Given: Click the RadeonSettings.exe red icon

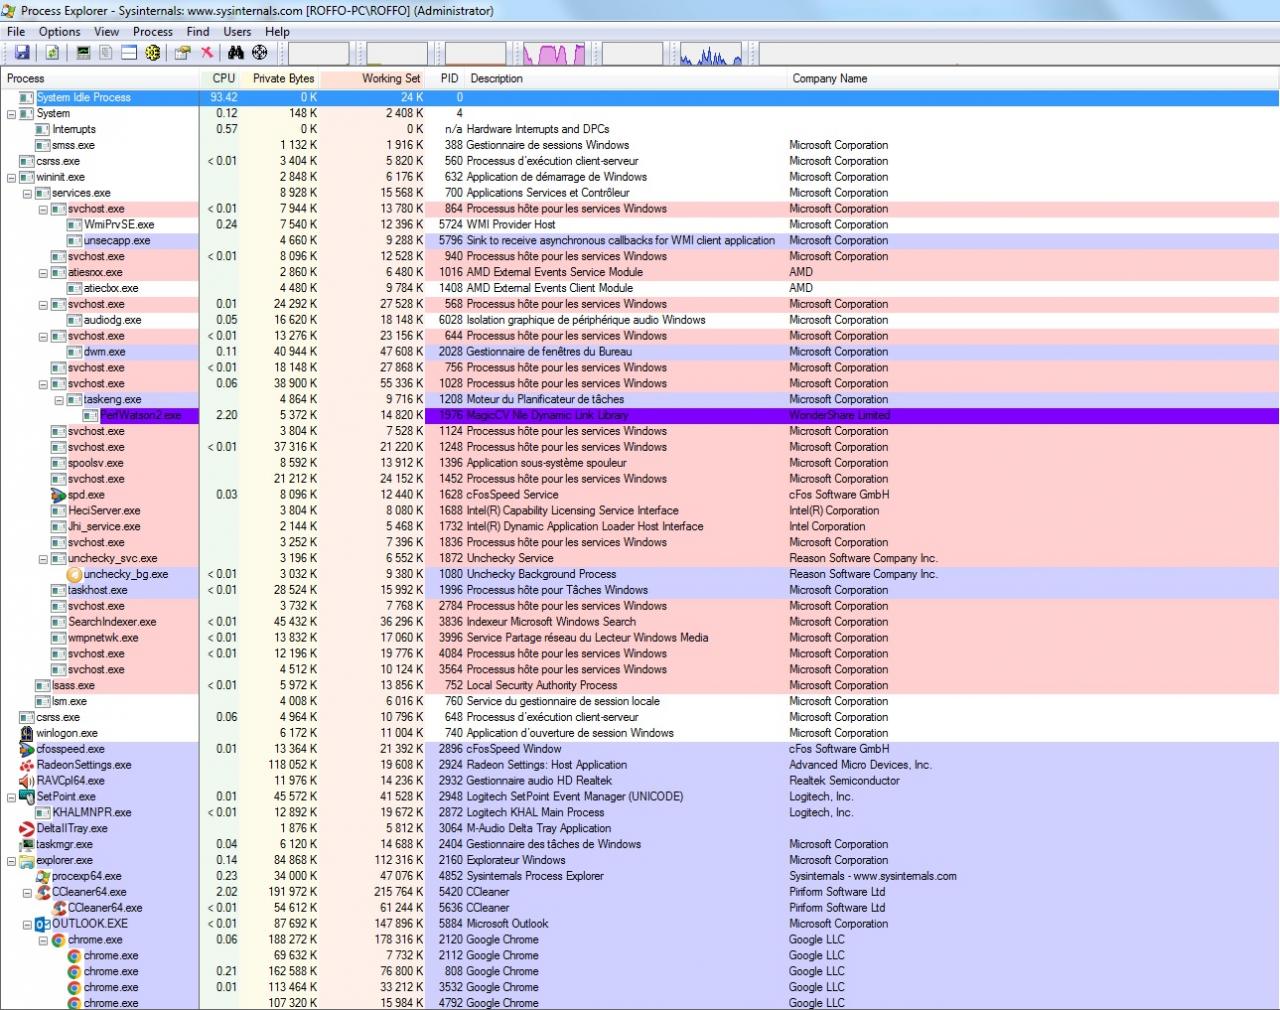Looking at the screenshot, I should click(x=27, y=765).
